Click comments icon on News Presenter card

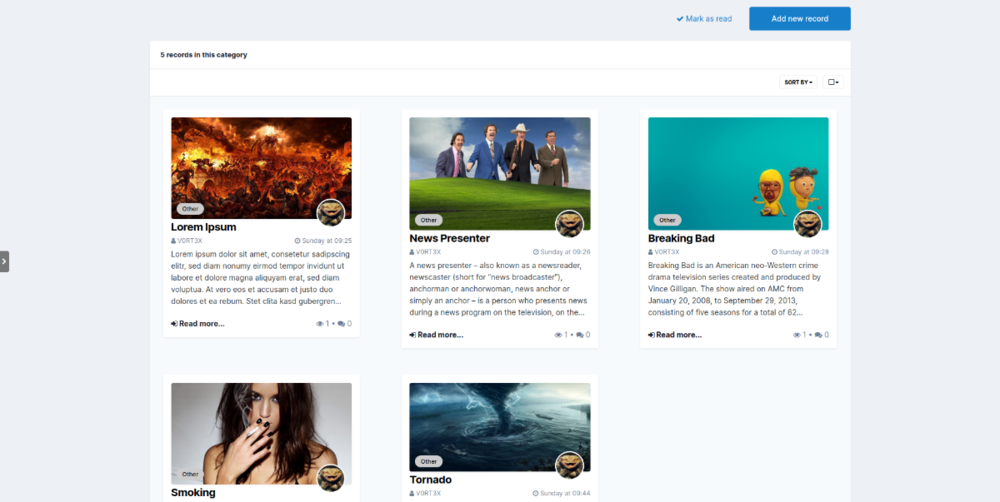[x=580, y=336]
